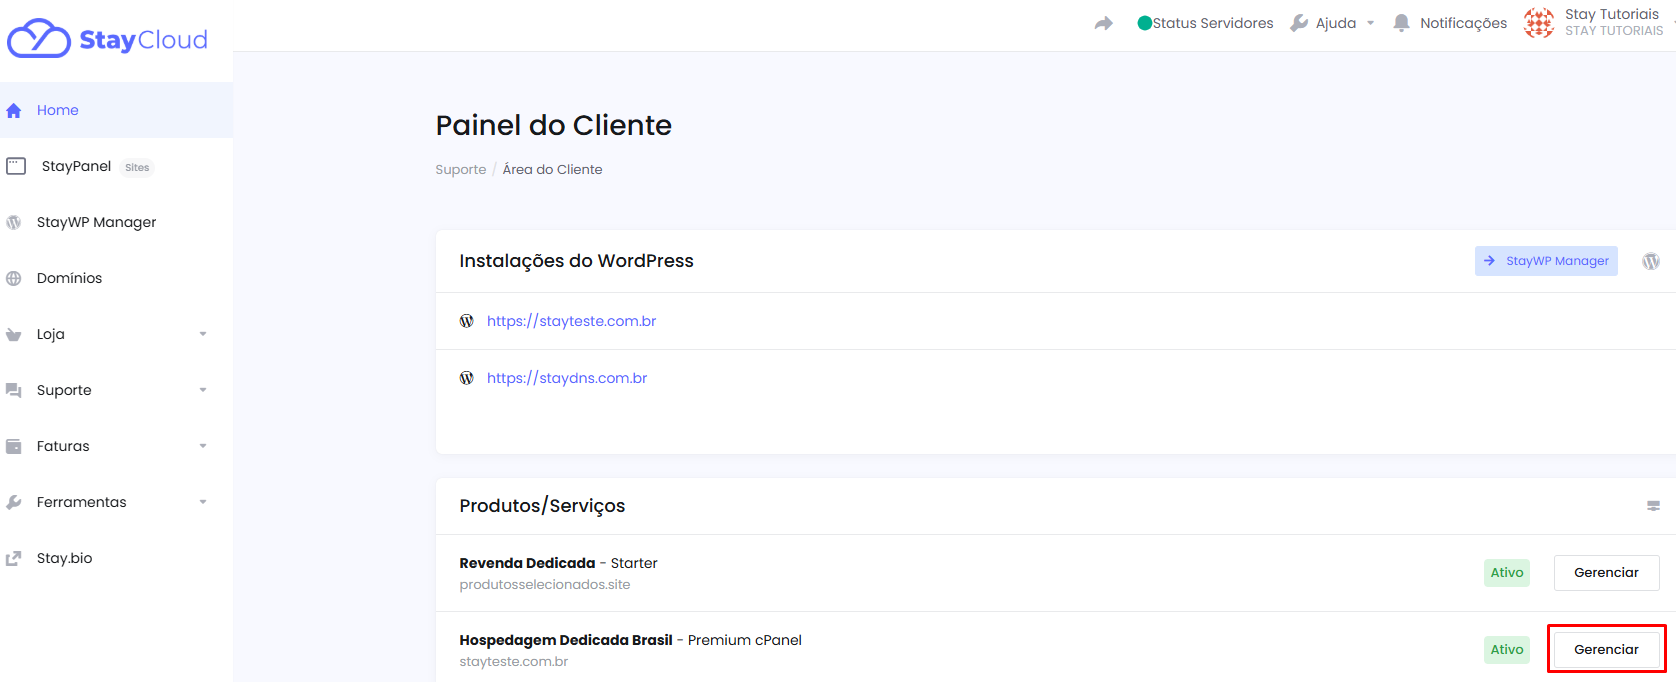Screen dimensions: 1676x682
Task: Click the Domínios globe icon
Action: [14, 279]
